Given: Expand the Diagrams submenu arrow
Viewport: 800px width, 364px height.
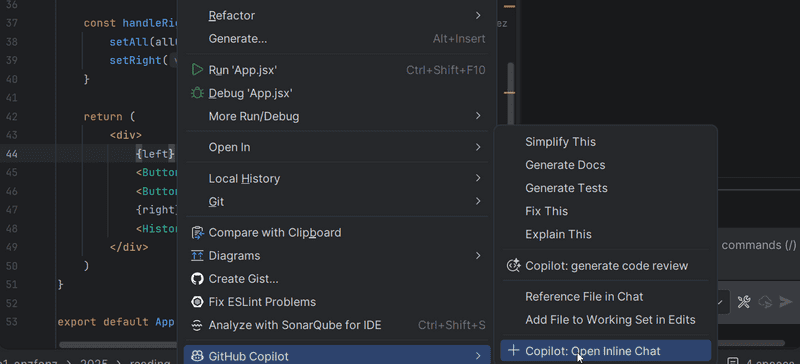Looking at the screenshot, I should [478, 255].
